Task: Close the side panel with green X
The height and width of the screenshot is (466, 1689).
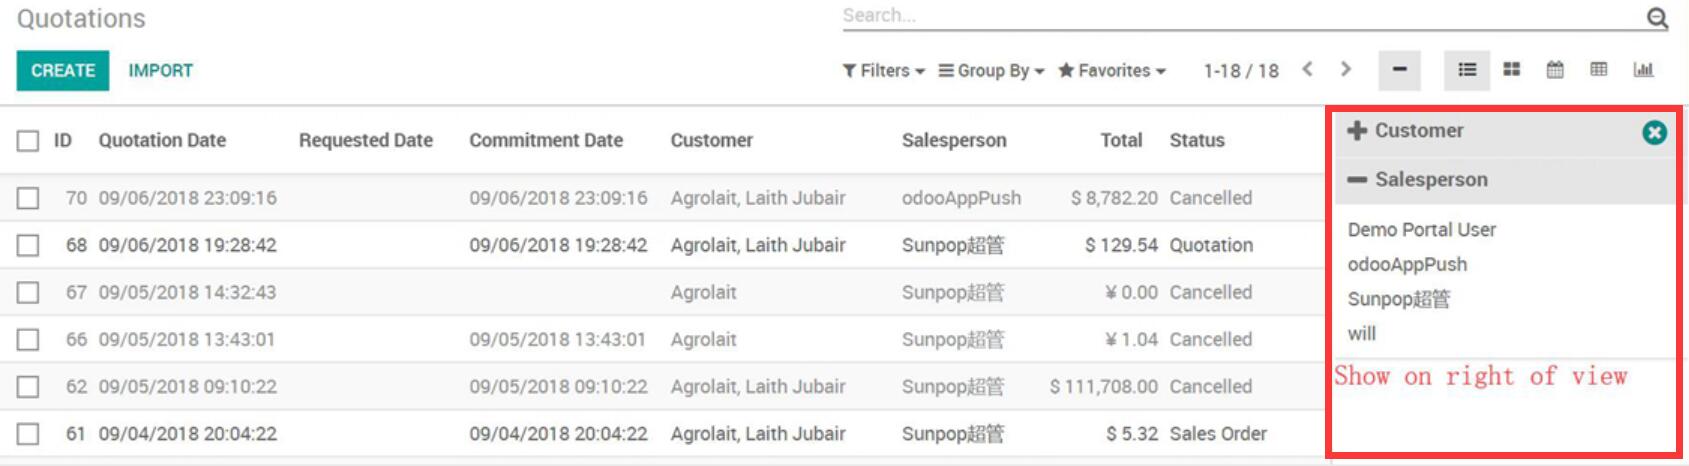Action: 1655,132
